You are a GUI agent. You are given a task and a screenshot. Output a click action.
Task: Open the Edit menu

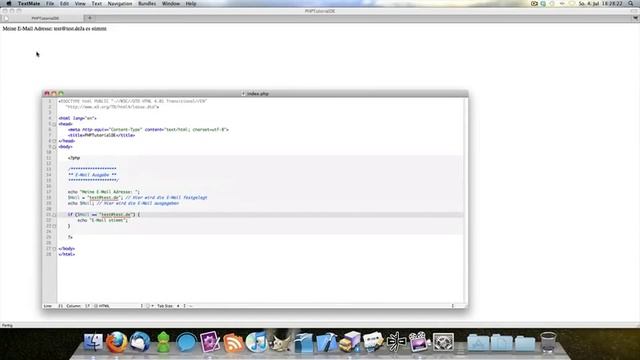[x=64, y=3]
